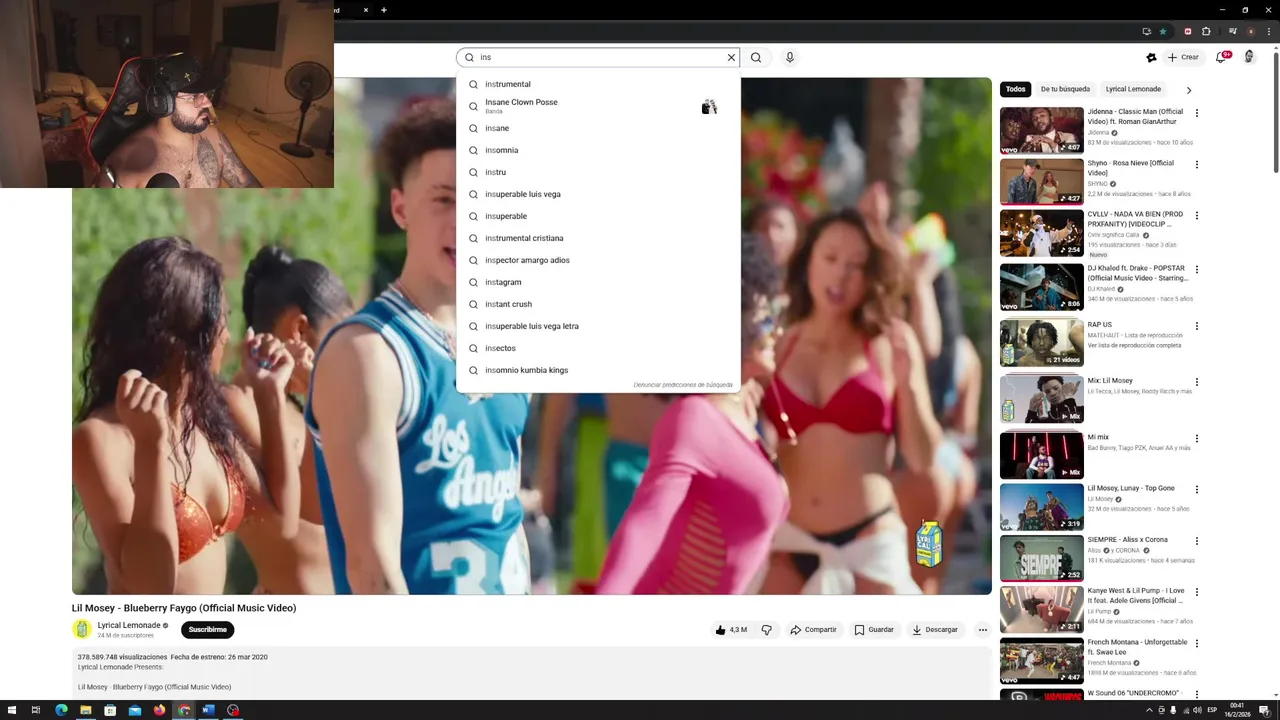Click into the search field containing ins
The width and height of the screenshot is (1280, 720).
(x=598, y=57)
